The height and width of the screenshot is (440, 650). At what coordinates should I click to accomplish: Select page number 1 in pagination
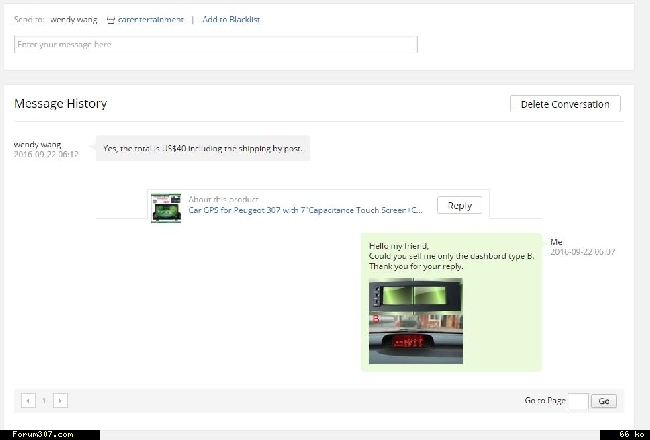pyautogui.click(x=44, y=400)
